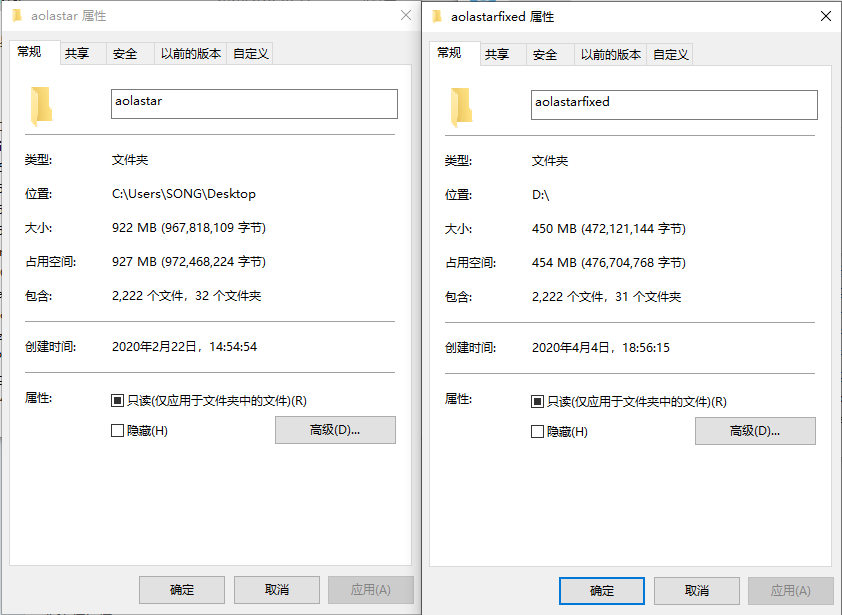Screen dimensions: 842x615
Task: Click size value 922 MB (967,818,109 字节)
Action: click(x=188, y=228)
